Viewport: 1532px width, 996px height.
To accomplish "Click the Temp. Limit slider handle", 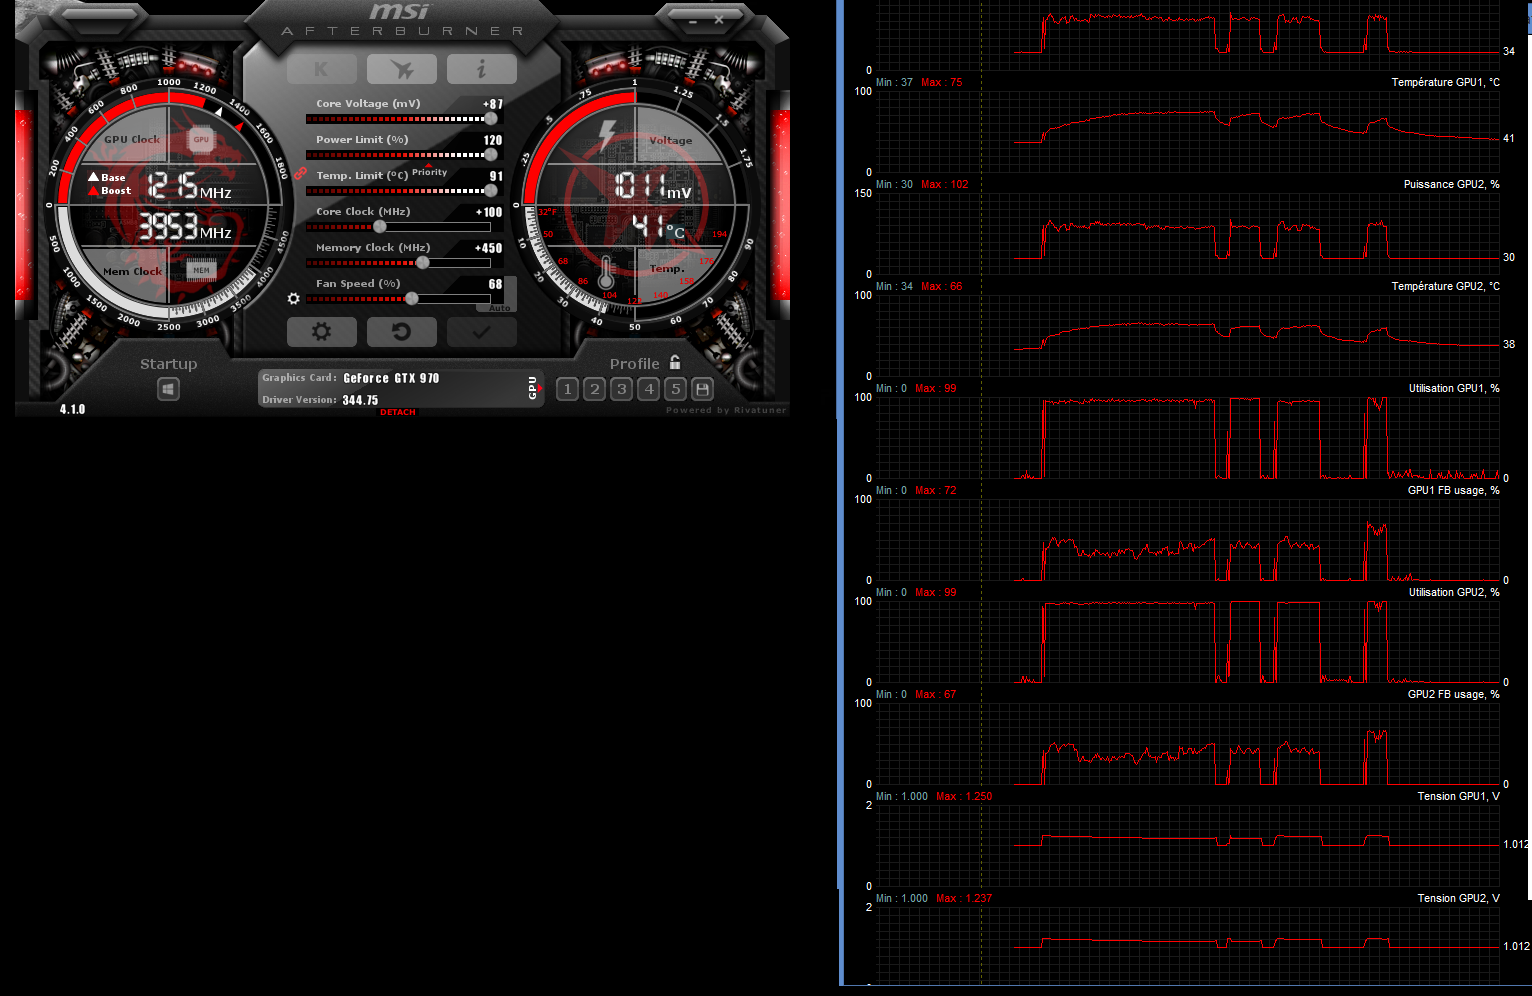I will 490,191.
